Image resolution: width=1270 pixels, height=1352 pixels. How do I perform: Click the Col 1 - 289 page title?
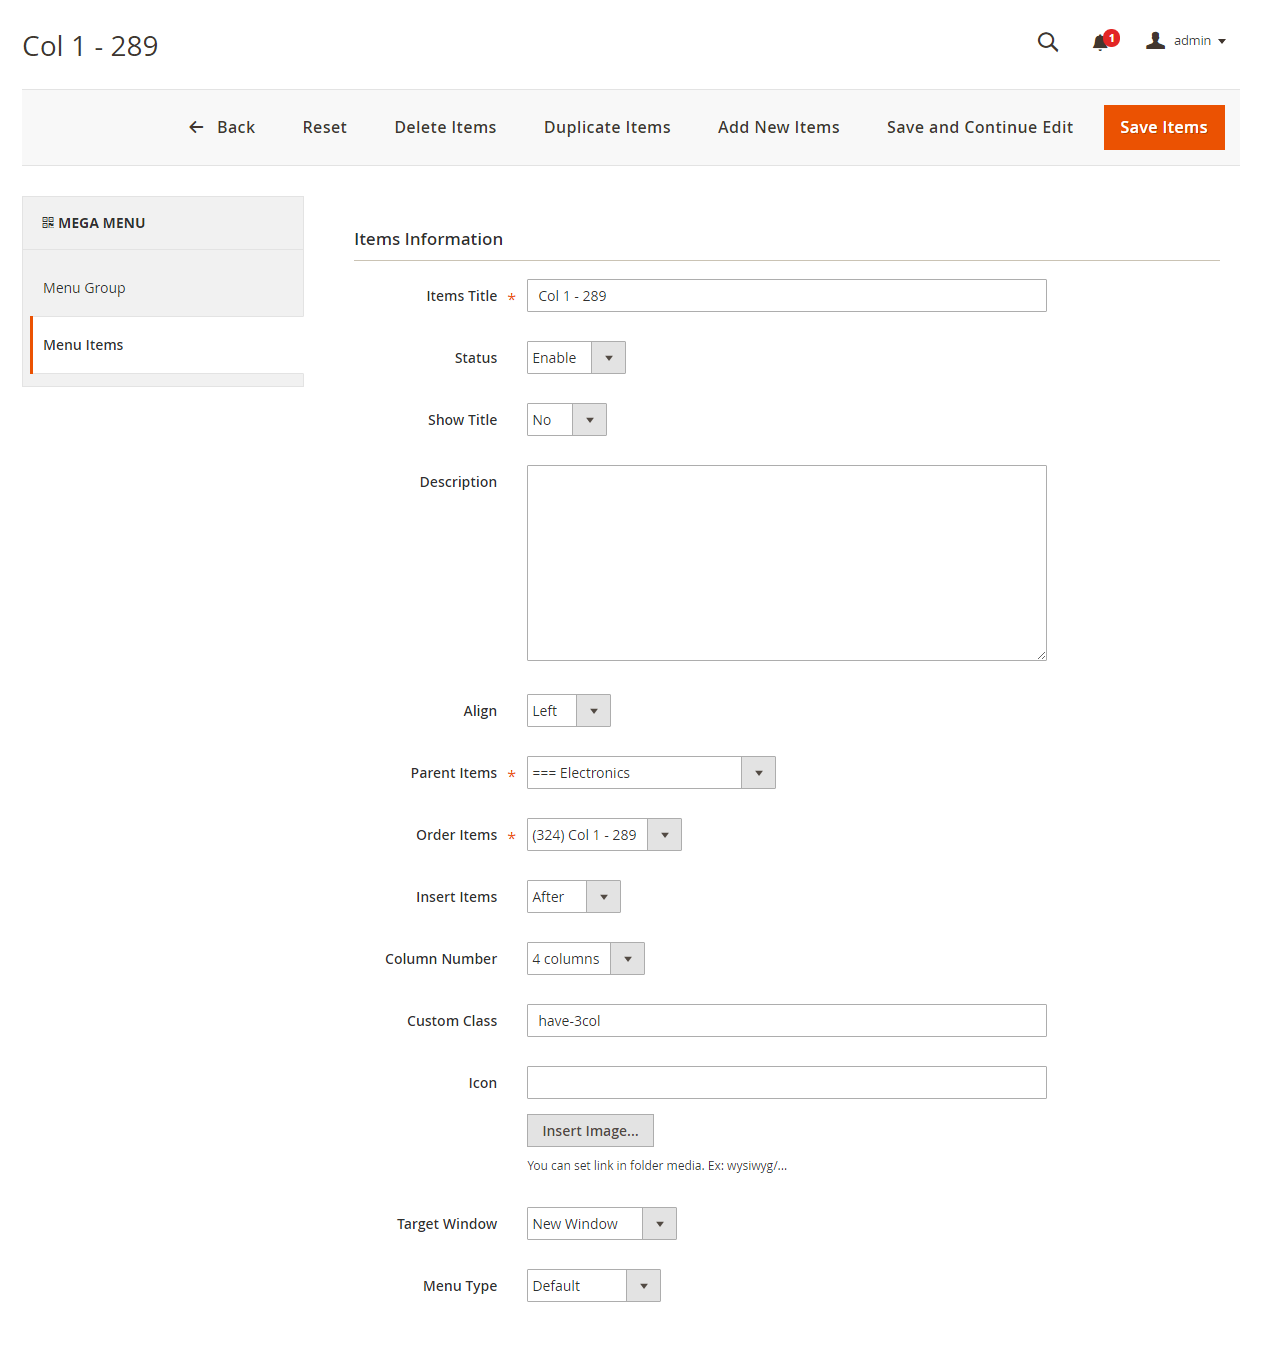(90, 46)
